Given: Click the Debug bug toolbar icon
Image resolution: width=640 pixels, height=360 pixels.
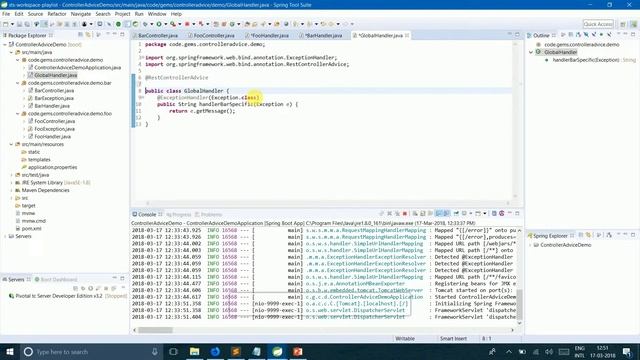Looking at the screenshot, I should point(145,24).
